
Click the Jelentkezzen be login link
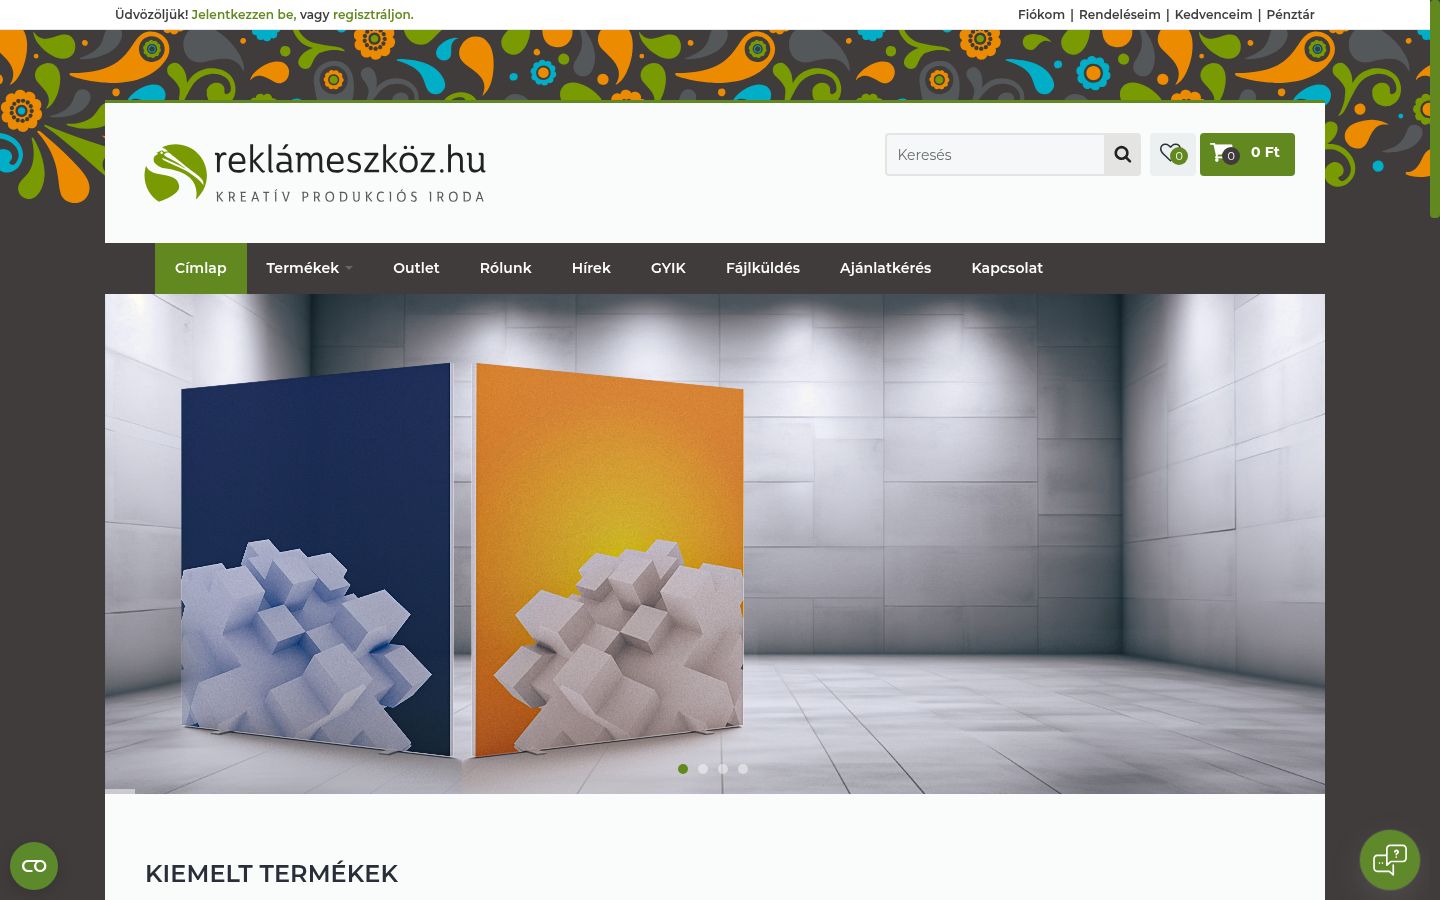(x=242, y=15)
